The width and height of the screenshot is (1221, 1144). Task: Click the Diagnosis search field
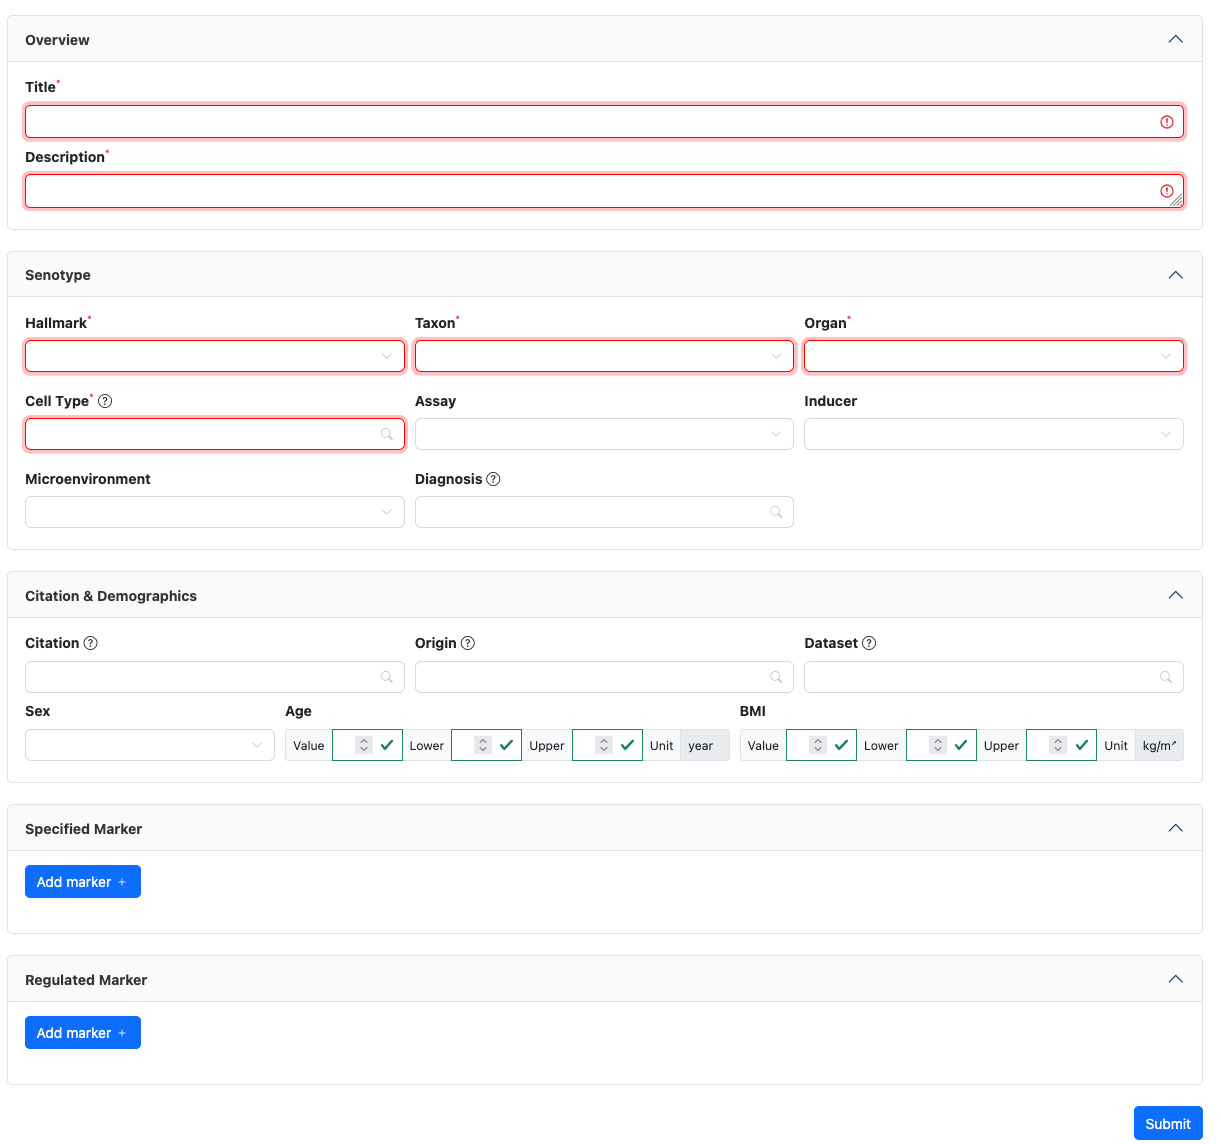604,512
